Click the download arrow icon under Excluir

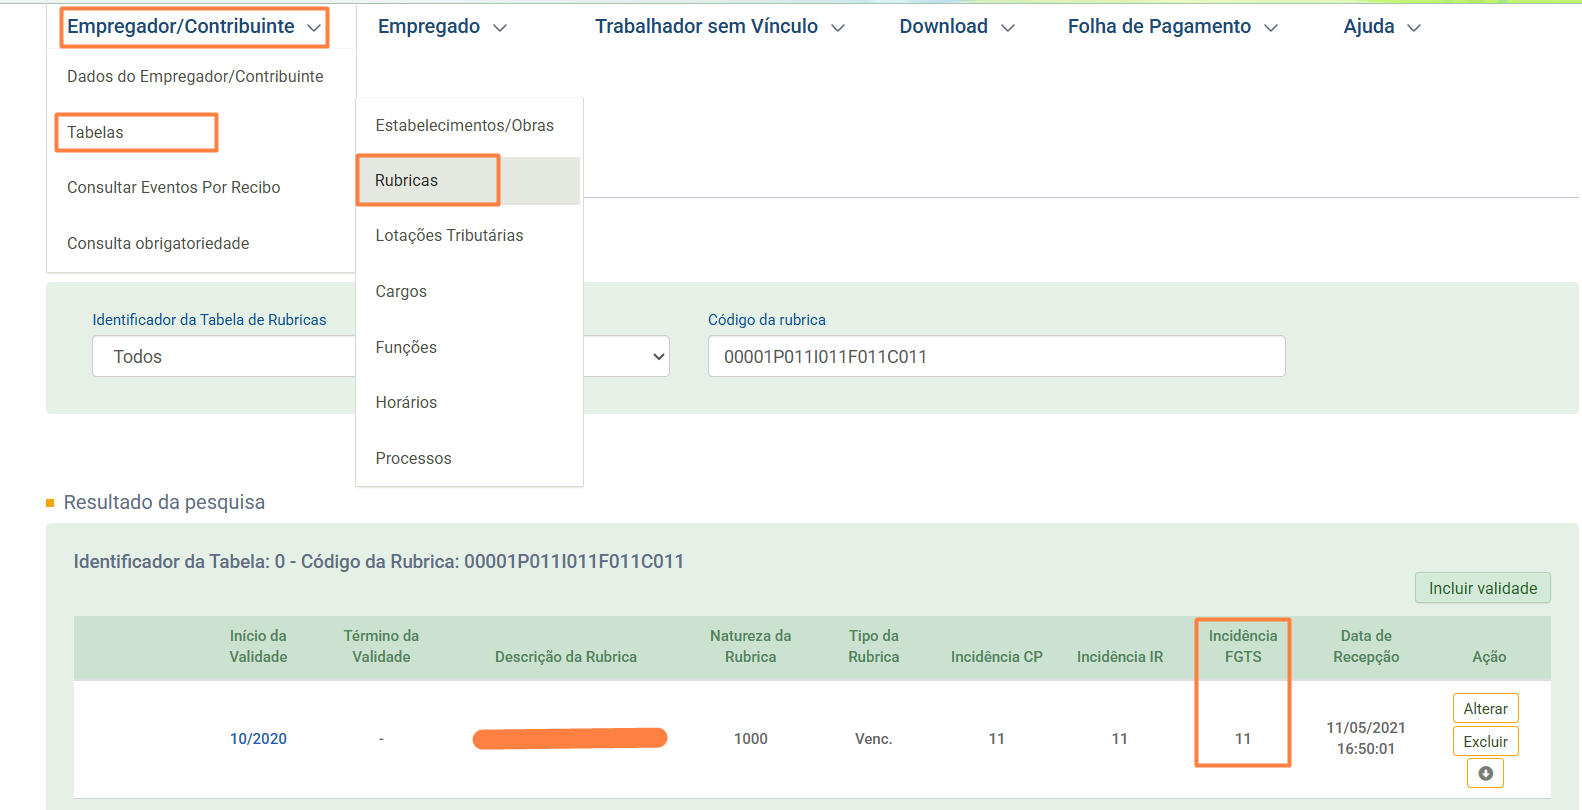[x=1485, y=773]
